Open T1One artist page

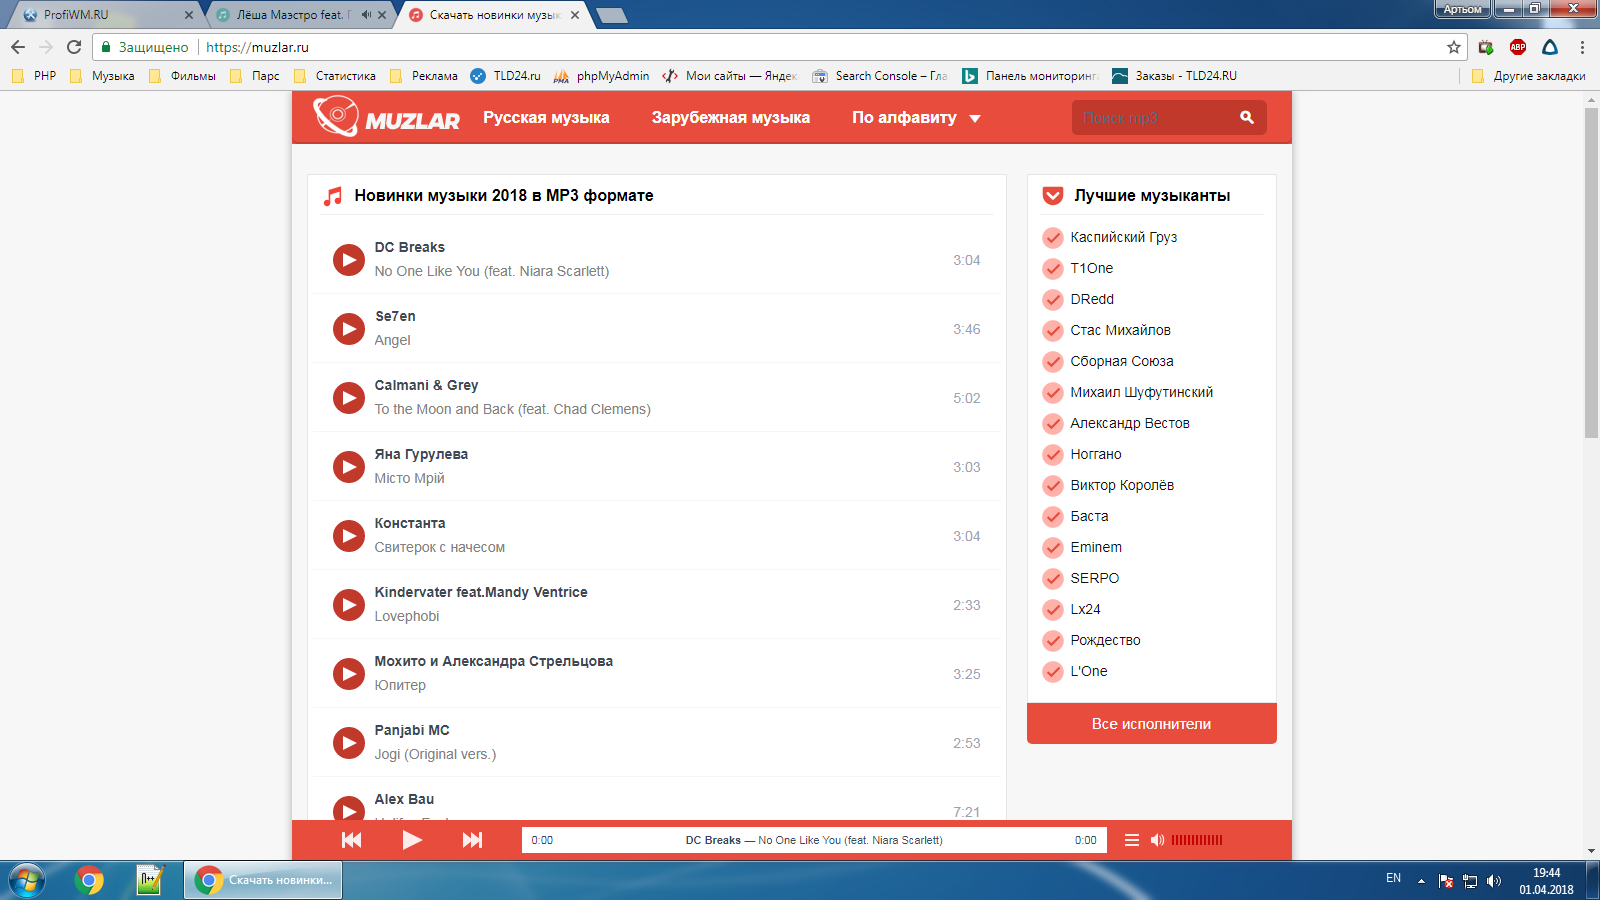1091,268
